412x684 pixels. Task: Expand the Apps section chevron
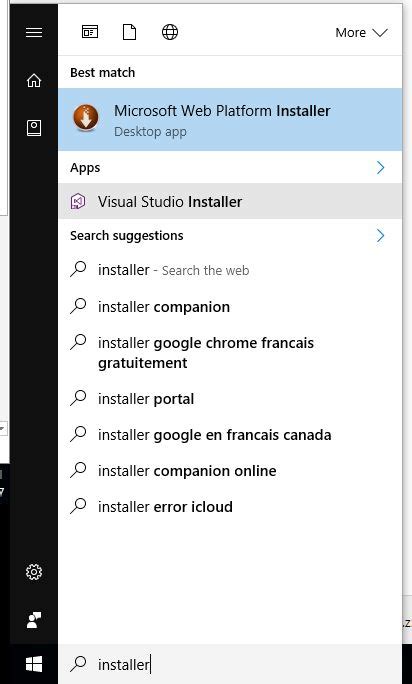[381, 168]
